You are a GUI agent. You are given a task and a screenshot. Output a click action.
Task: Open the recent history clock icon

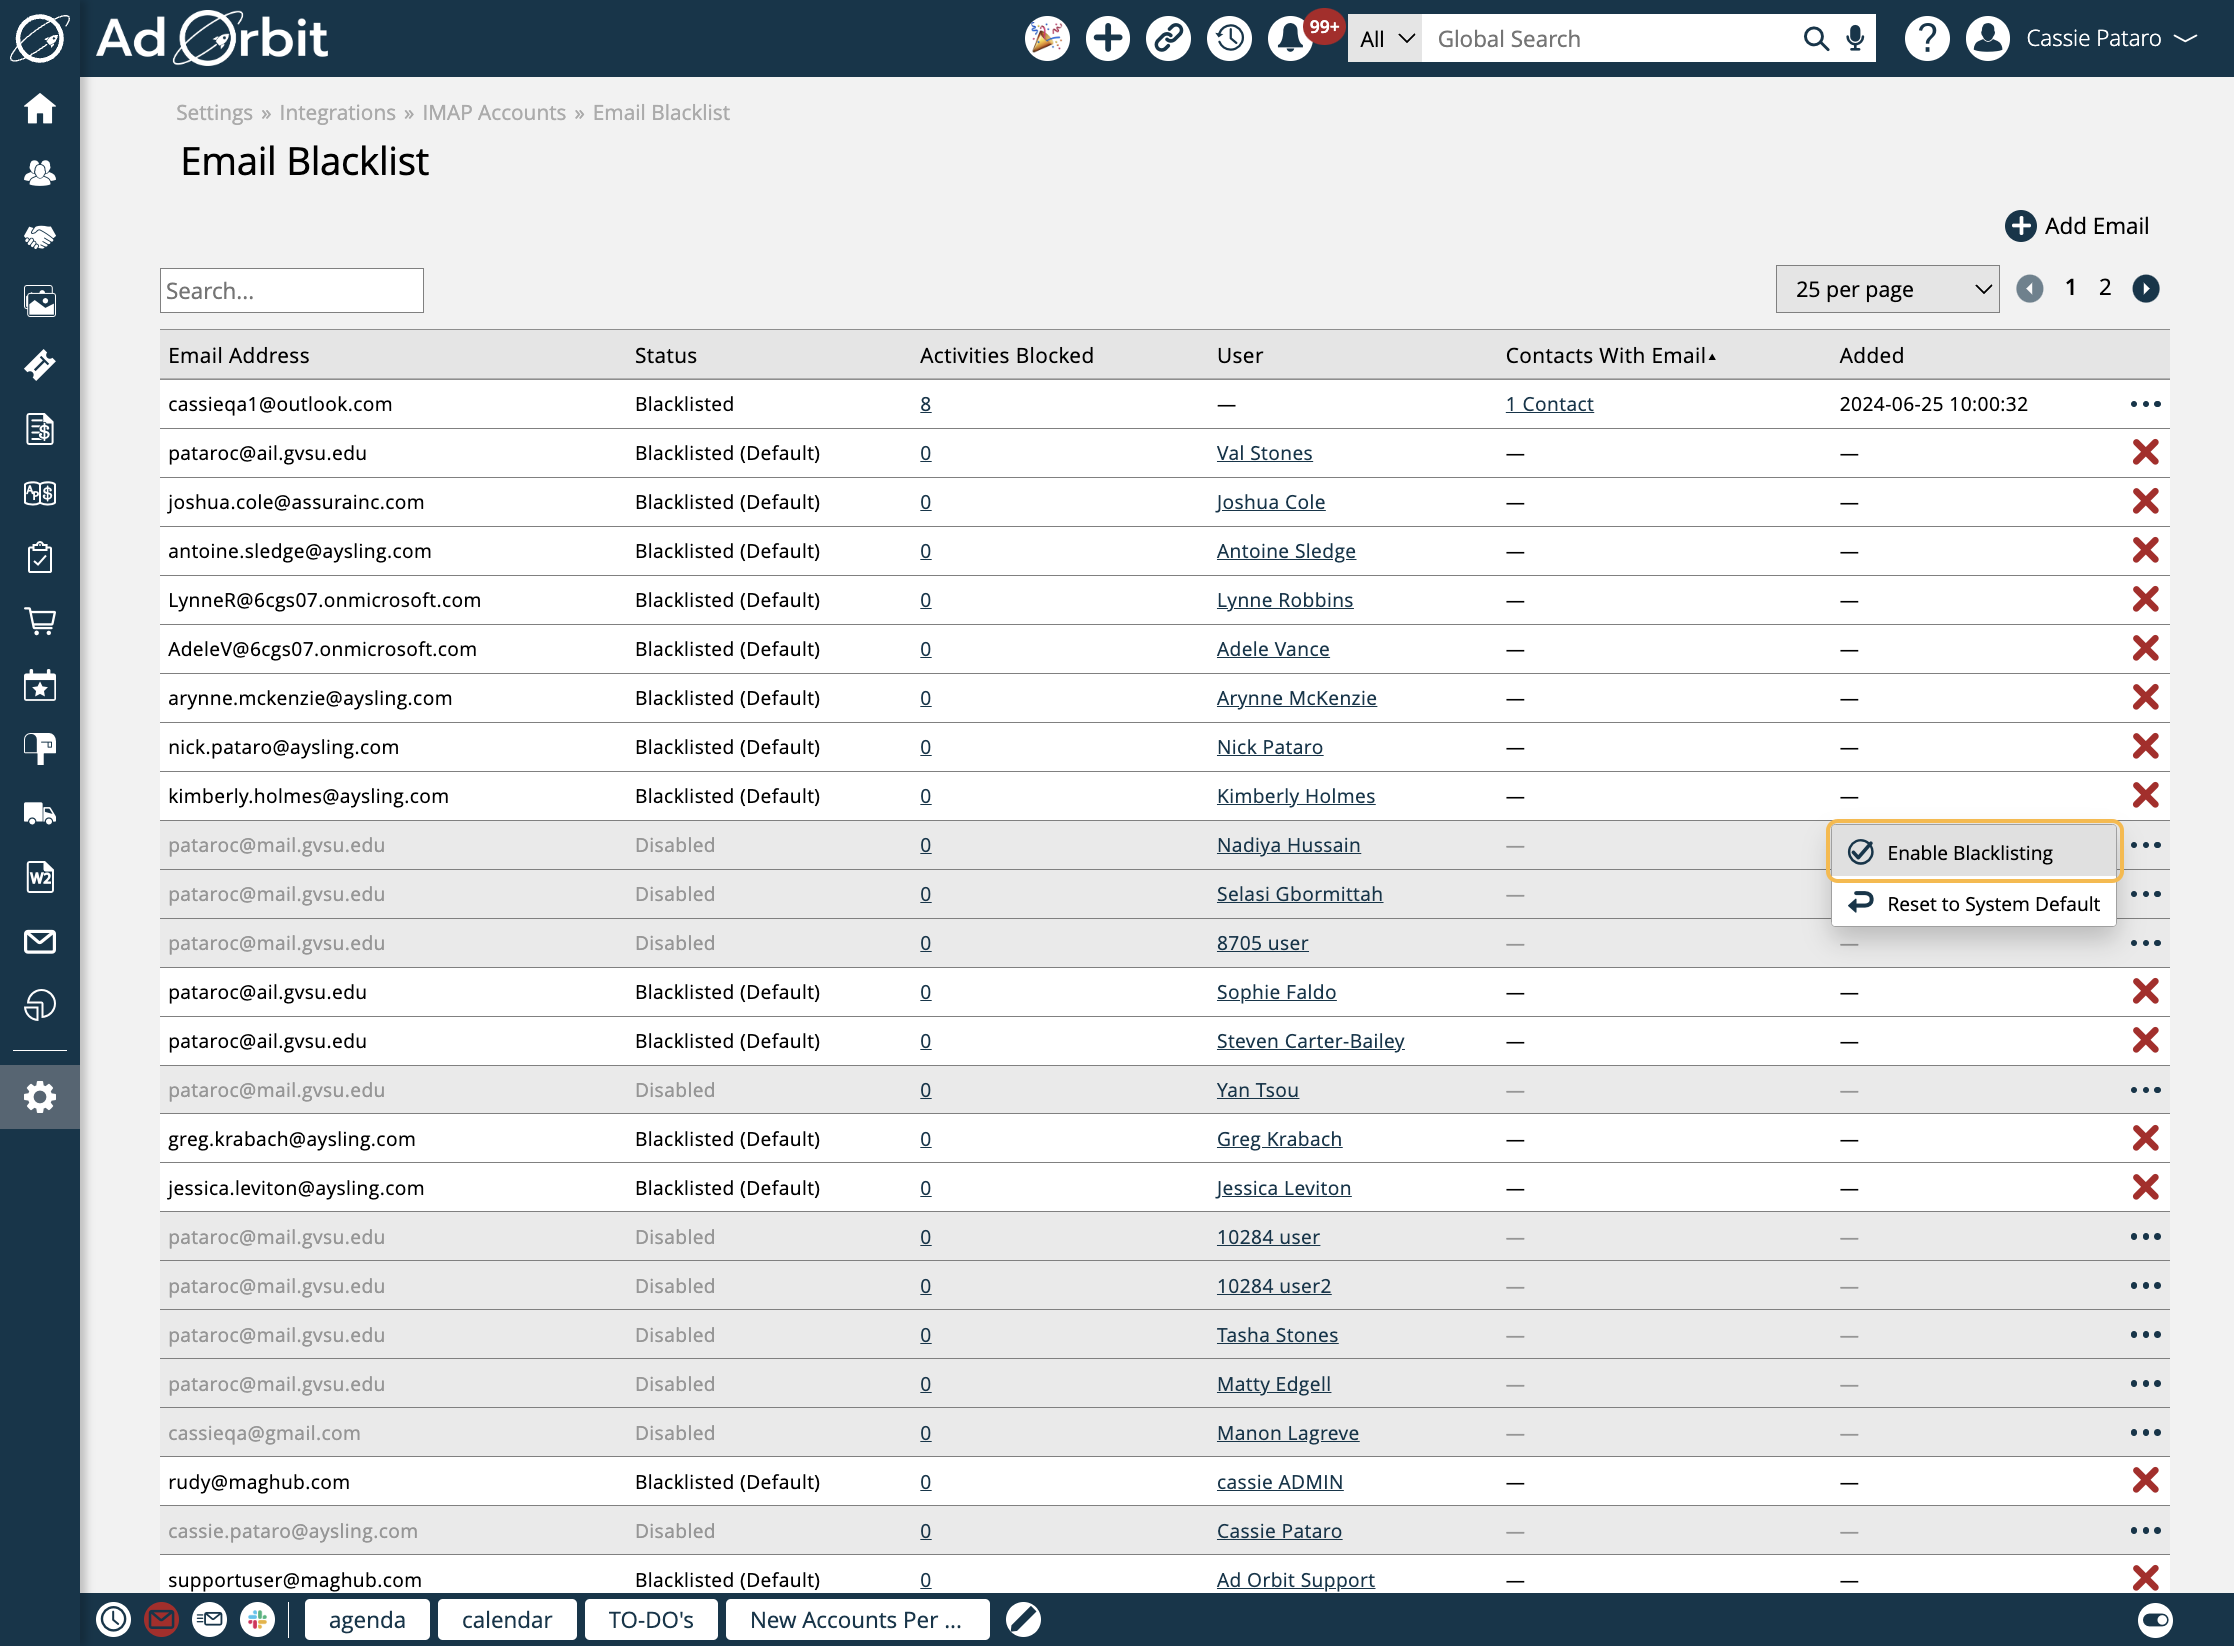click(1229, 39)
